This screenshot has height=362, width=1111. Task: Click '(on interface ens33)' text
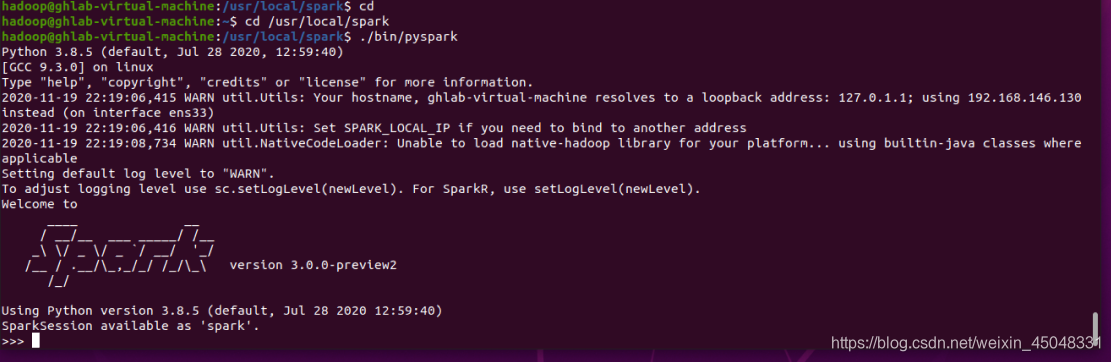[x=138, y=113]
